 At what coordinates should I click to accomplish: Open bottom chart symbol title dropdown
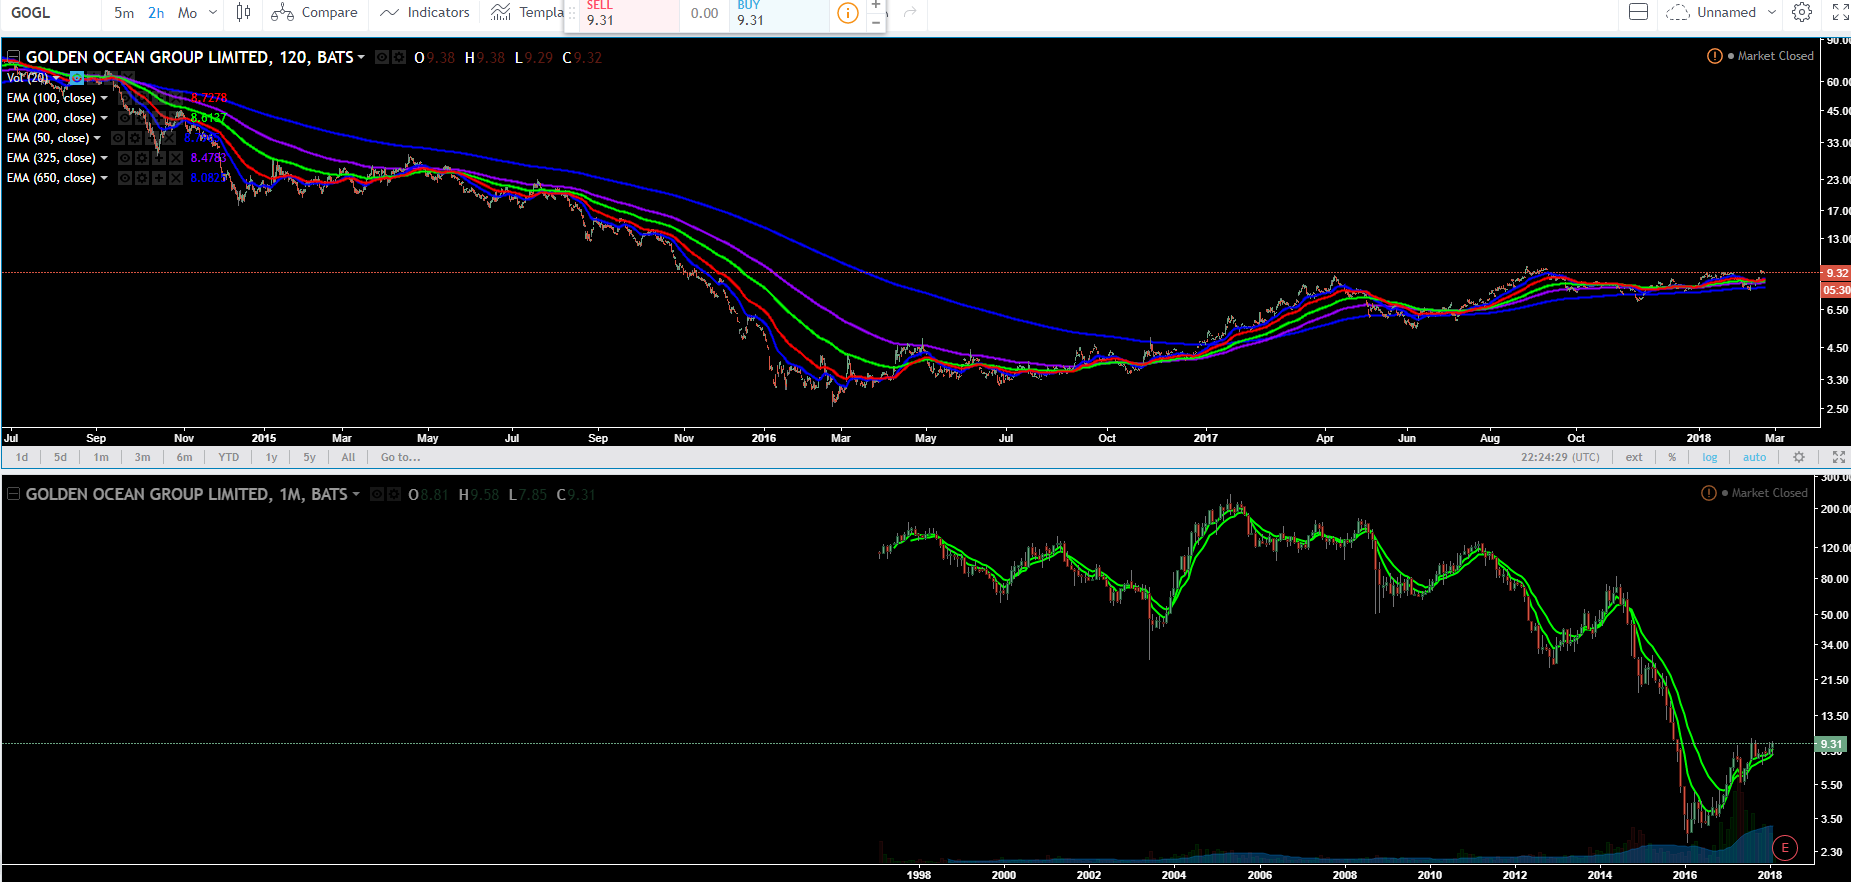[x=355, y=494]
